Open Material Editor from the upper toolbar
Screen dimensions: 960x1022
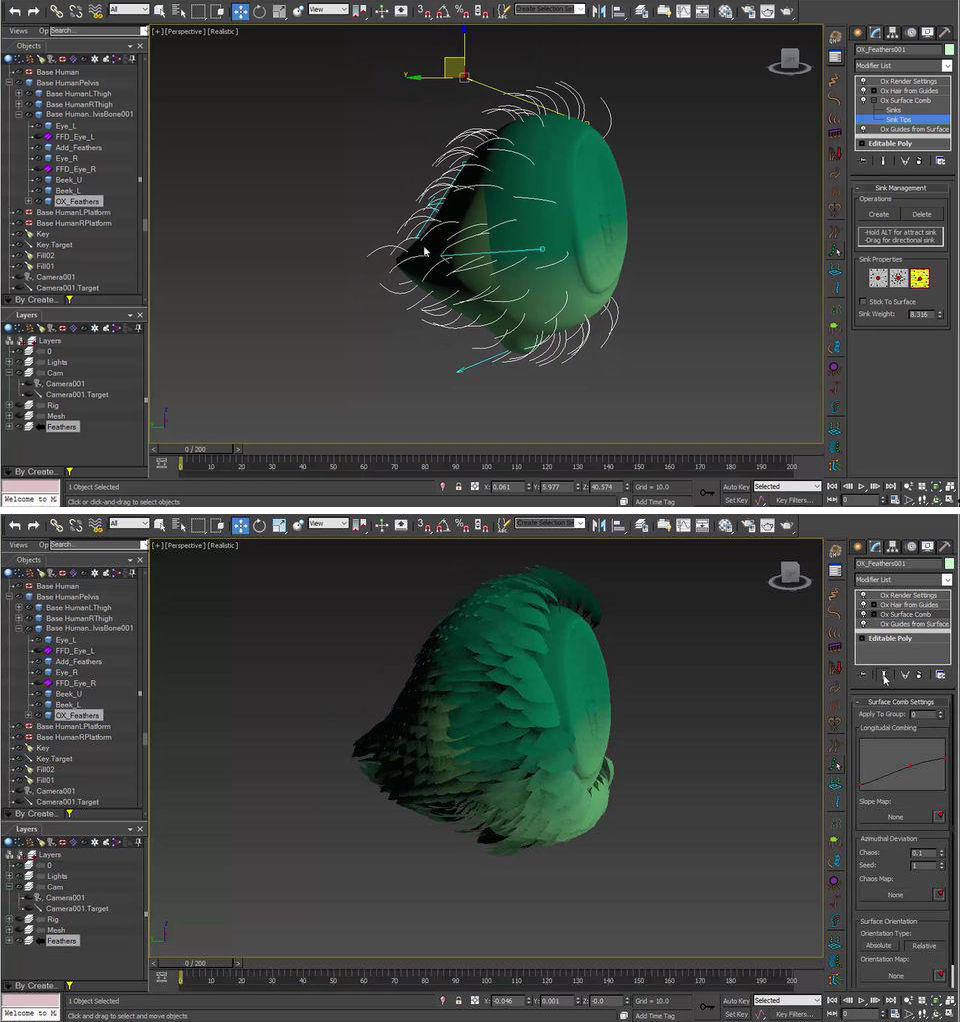(725, 11)
